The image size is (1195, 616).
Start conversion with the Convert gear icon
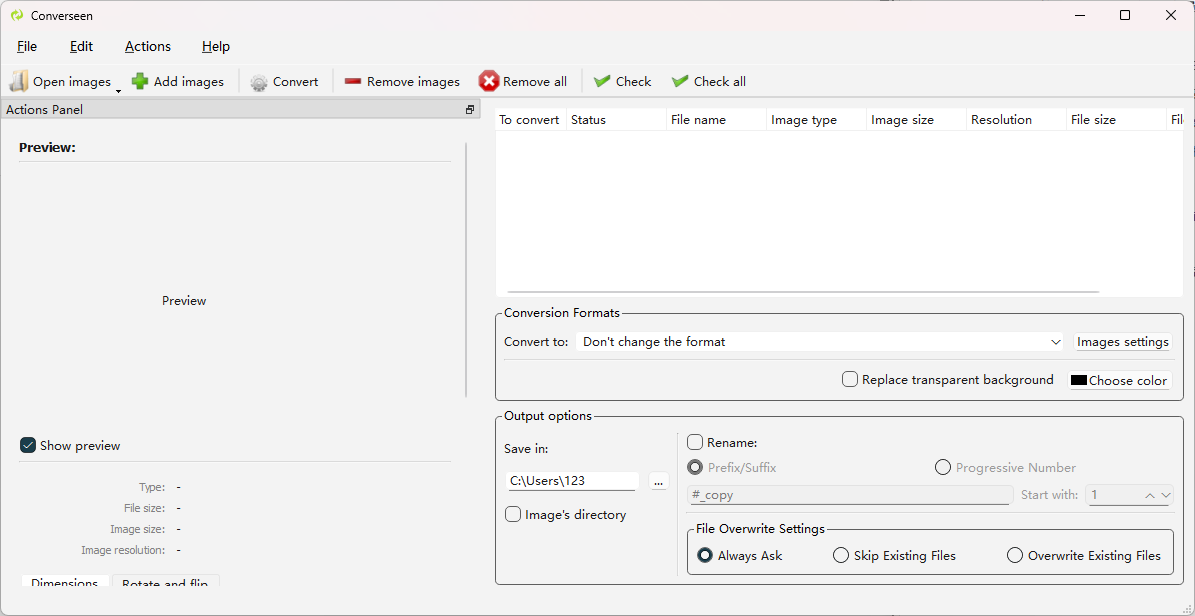point(259,82)
